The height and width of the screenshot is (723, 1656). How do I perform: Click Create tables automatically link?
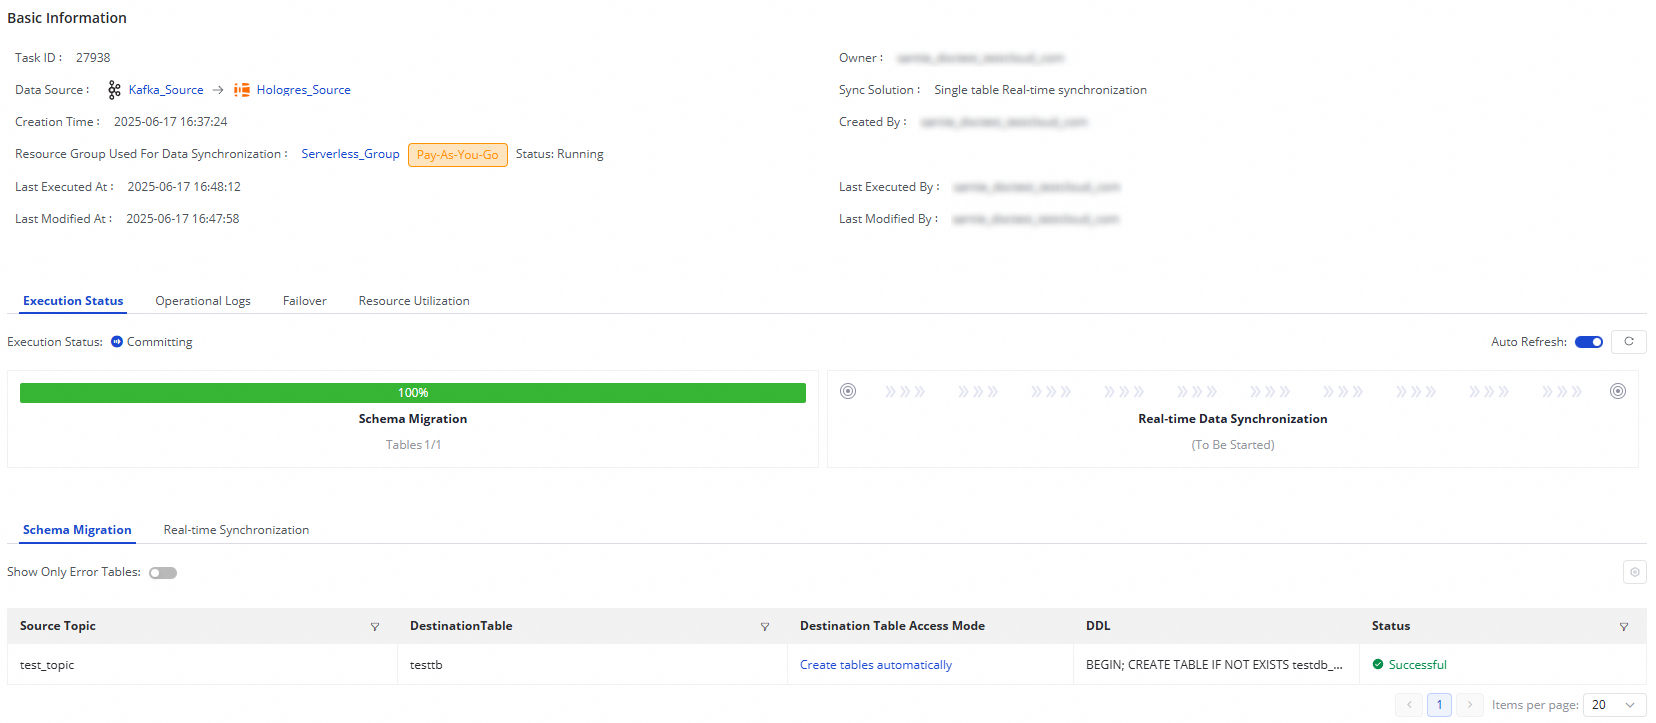876,665
